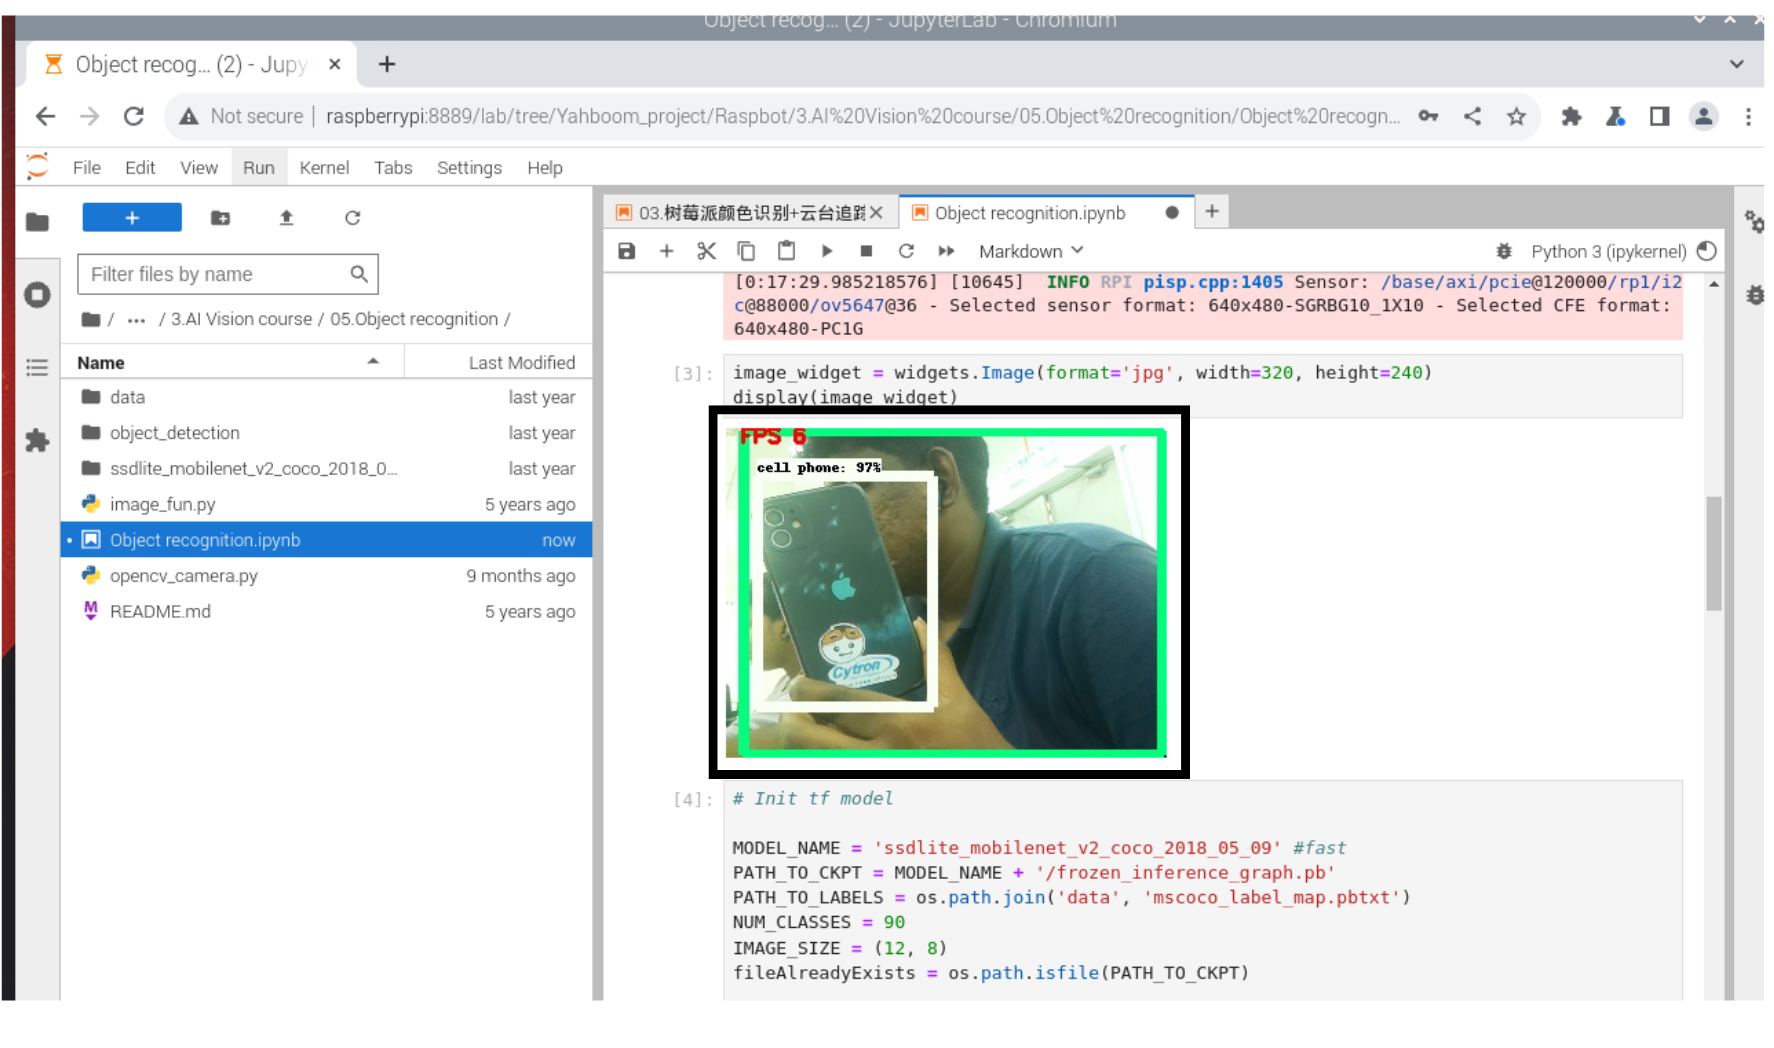Upload files using the upload icon
This screenshot has width=1774, height=1048.
click(x=286, y=218)
